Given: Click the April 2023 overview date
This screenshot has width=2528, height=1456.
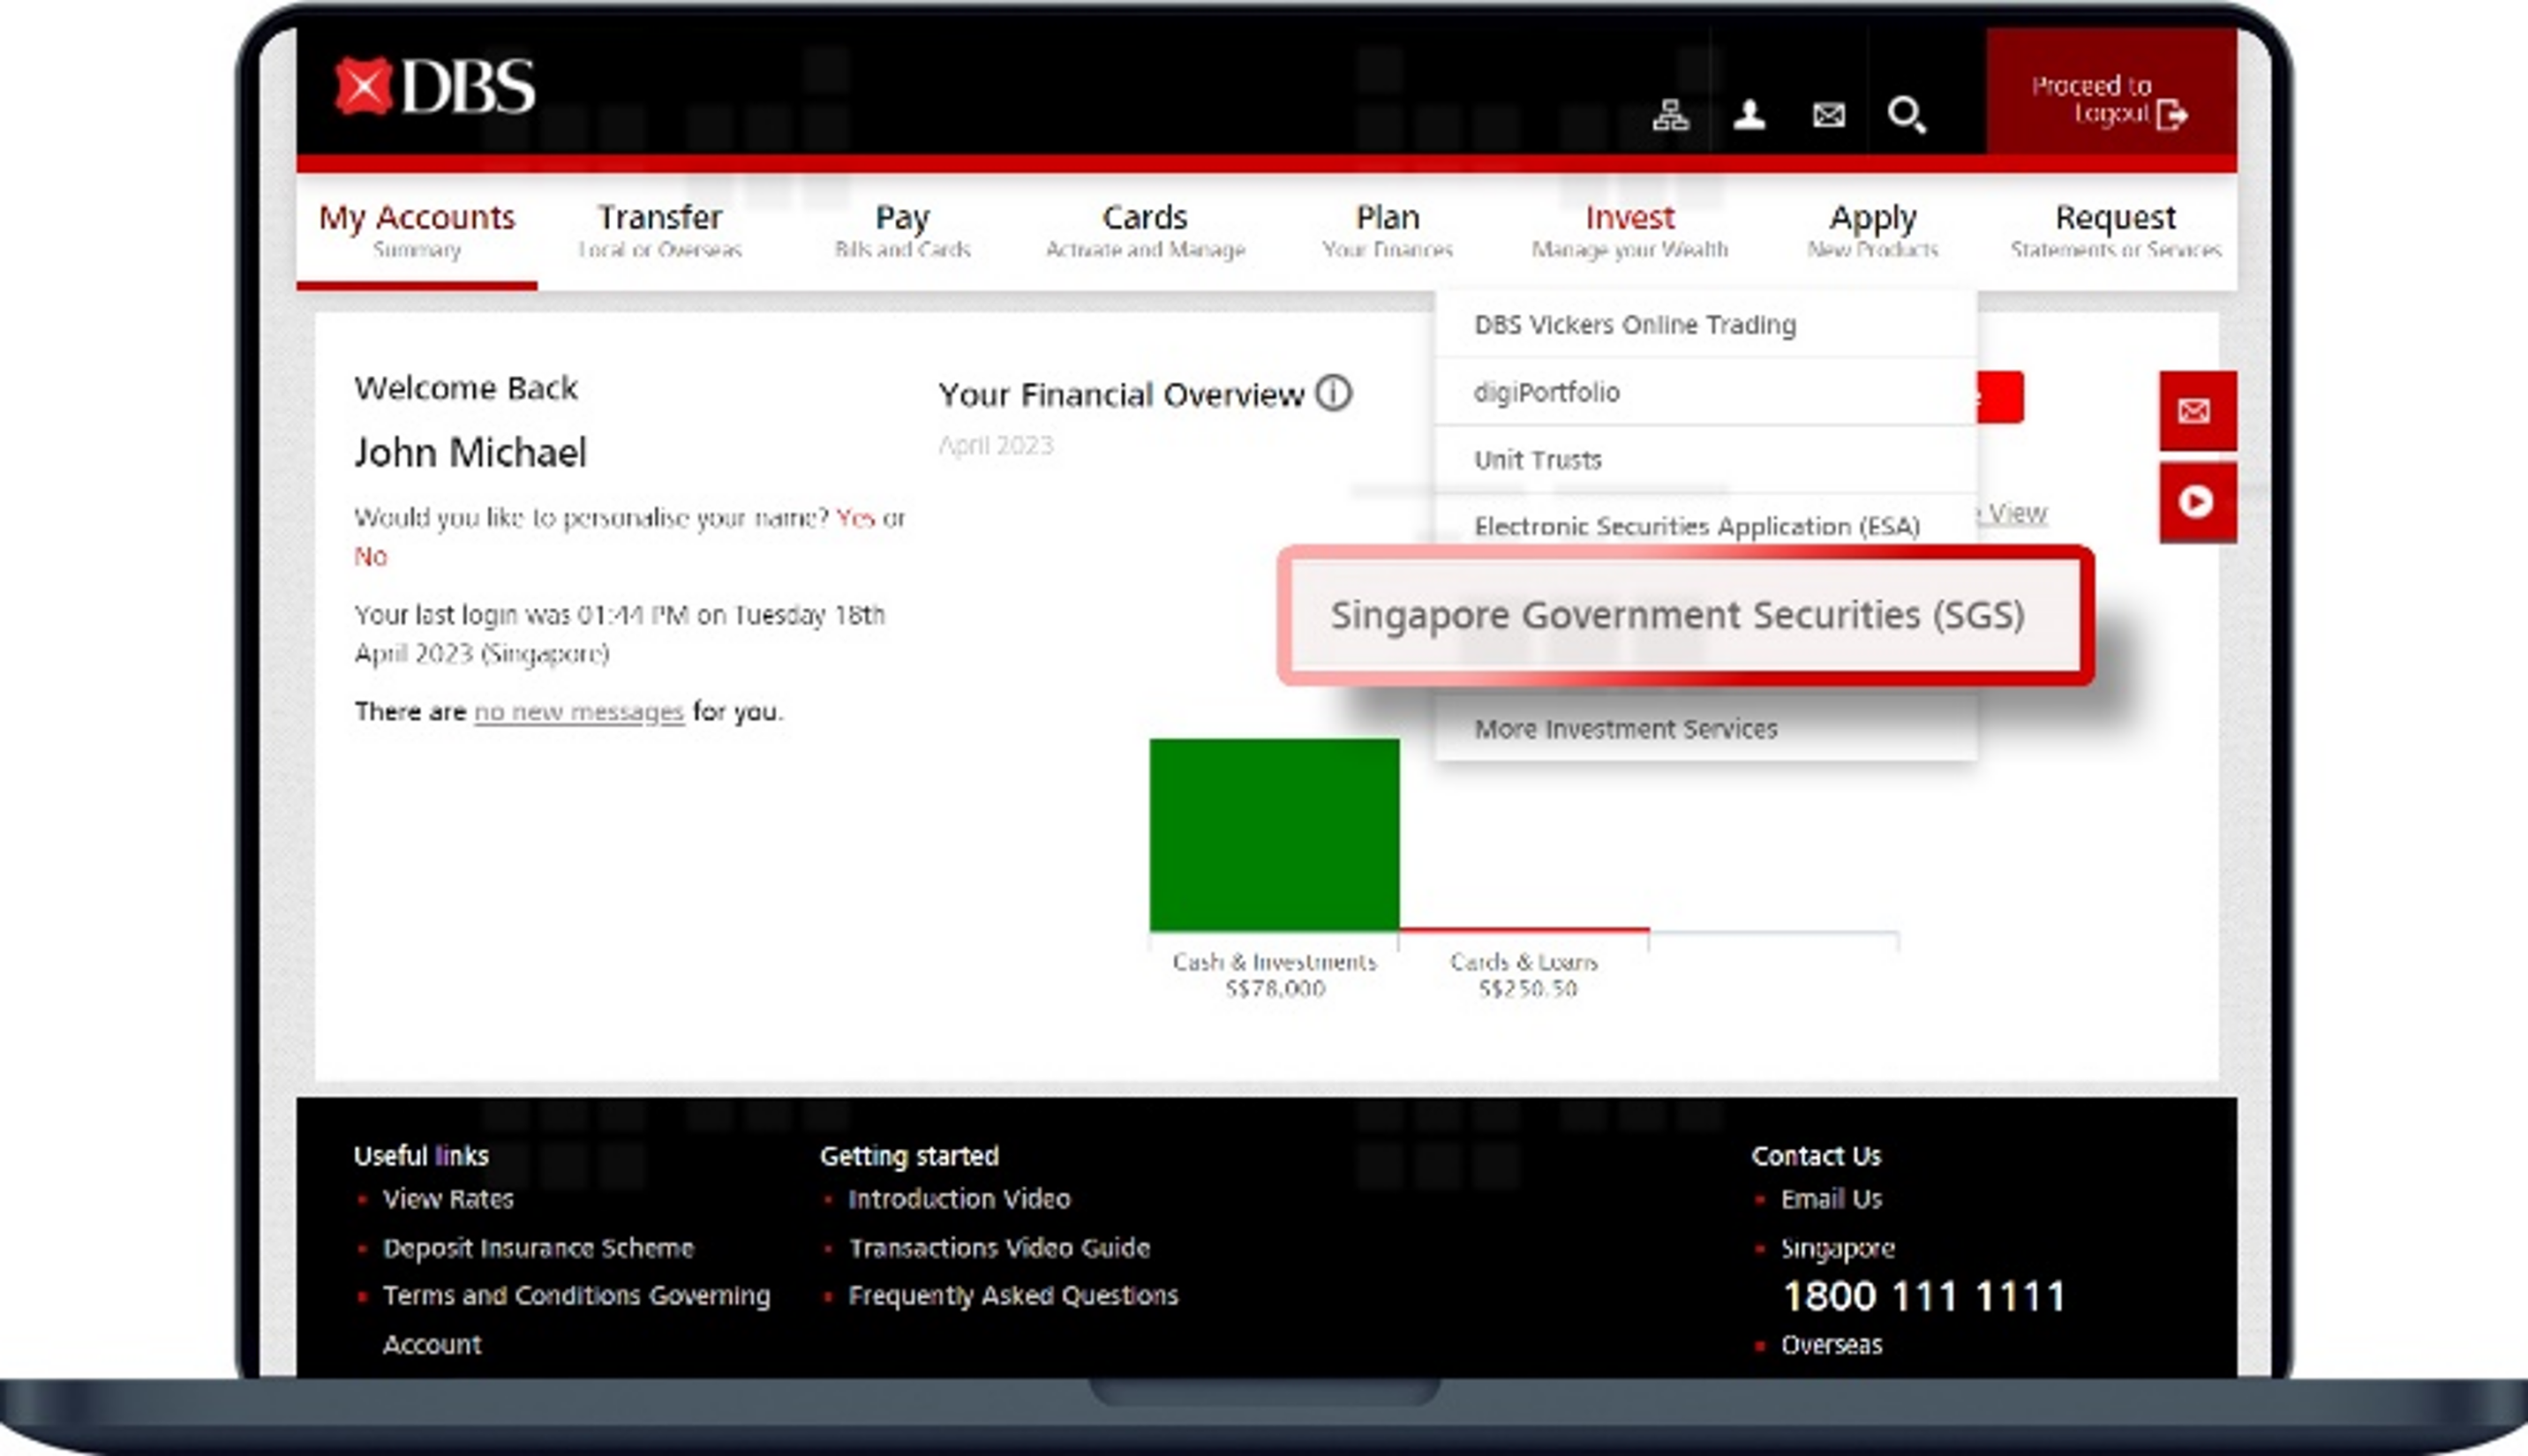Looking at the screenshot, I should [x=996, y=446].
